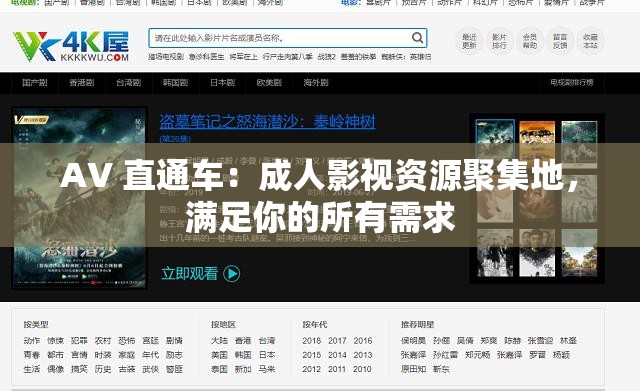Filter by year 2015
The image size is (640, 391).
click(x=312, y=355)
